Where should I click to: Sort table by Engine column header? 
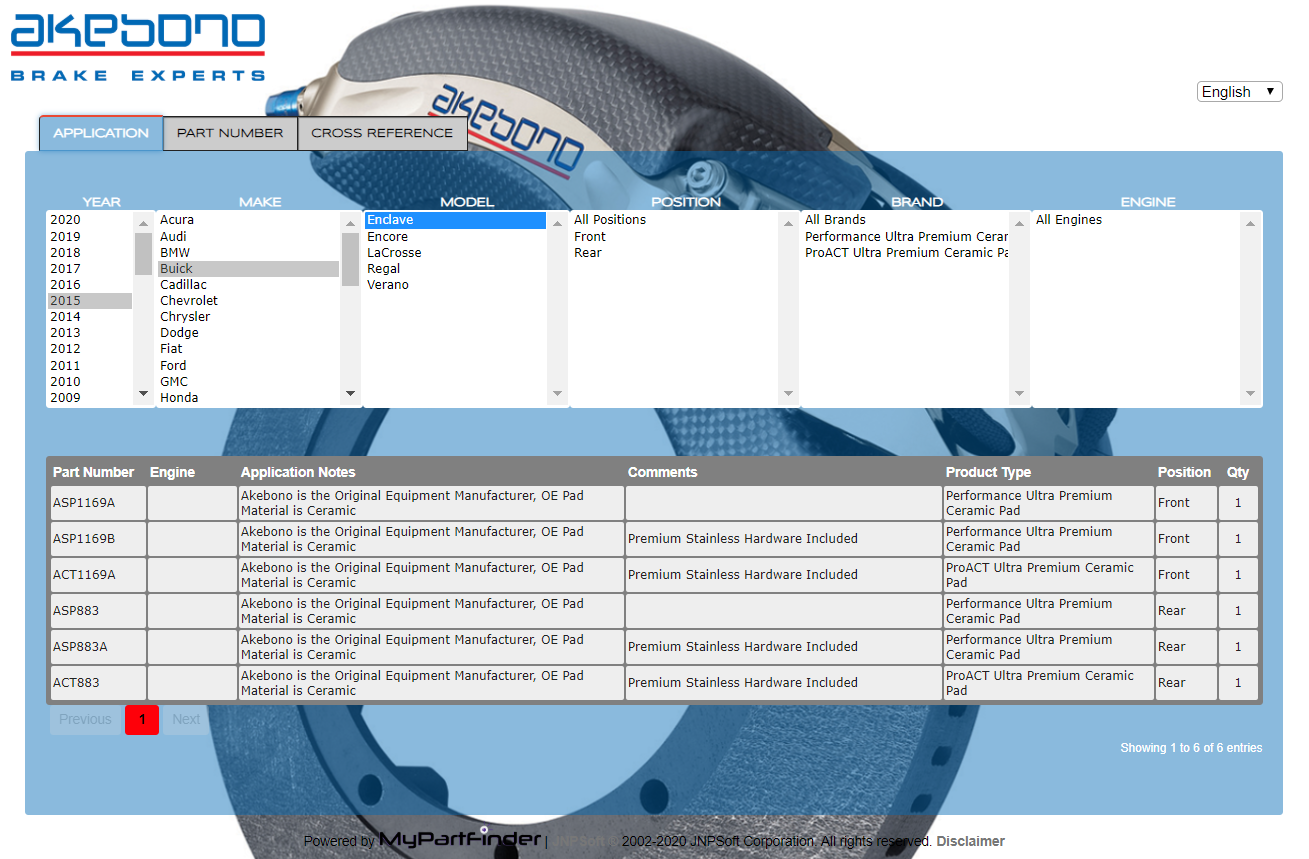[172, 472]
